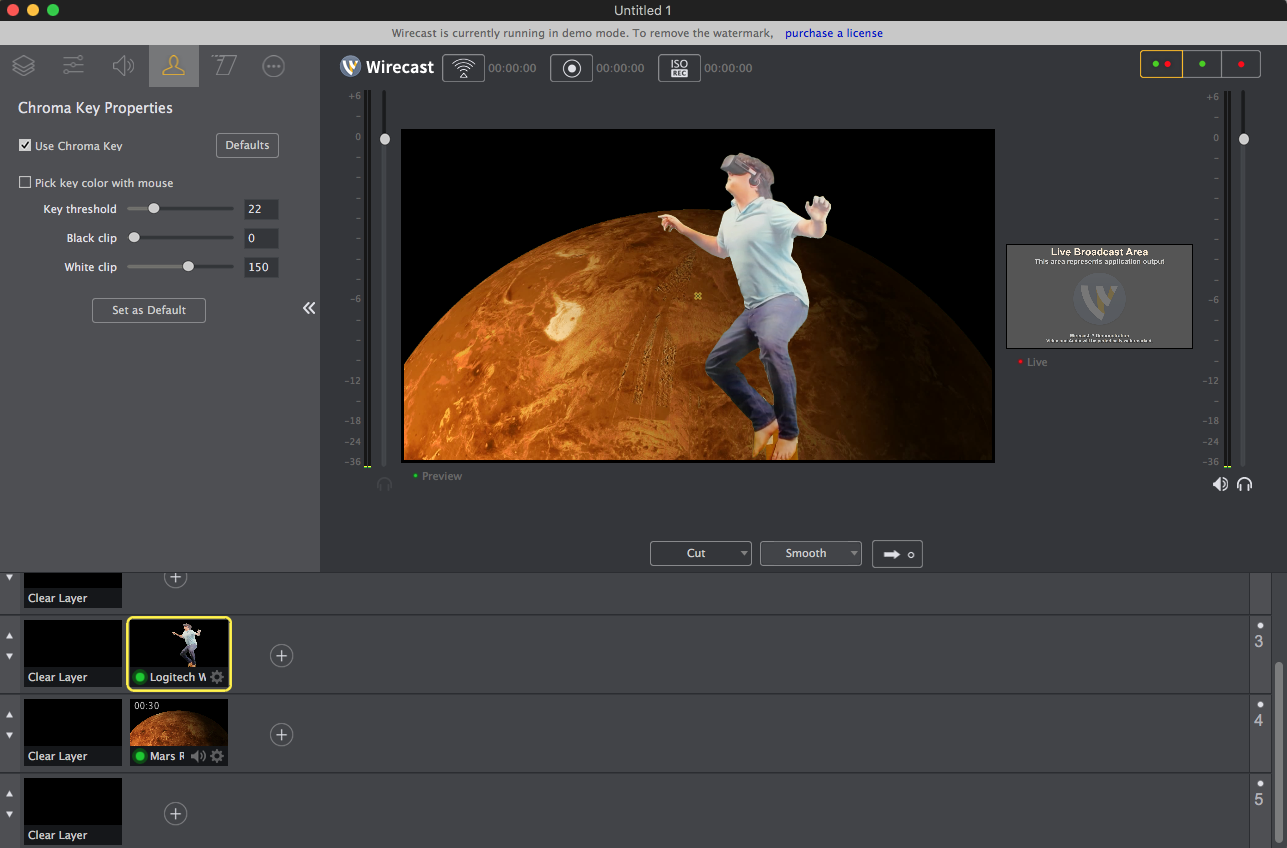This screenshot has width=1287, height=848.
Task: Click the preview headphone monitor icon
Action: point(385,484)
